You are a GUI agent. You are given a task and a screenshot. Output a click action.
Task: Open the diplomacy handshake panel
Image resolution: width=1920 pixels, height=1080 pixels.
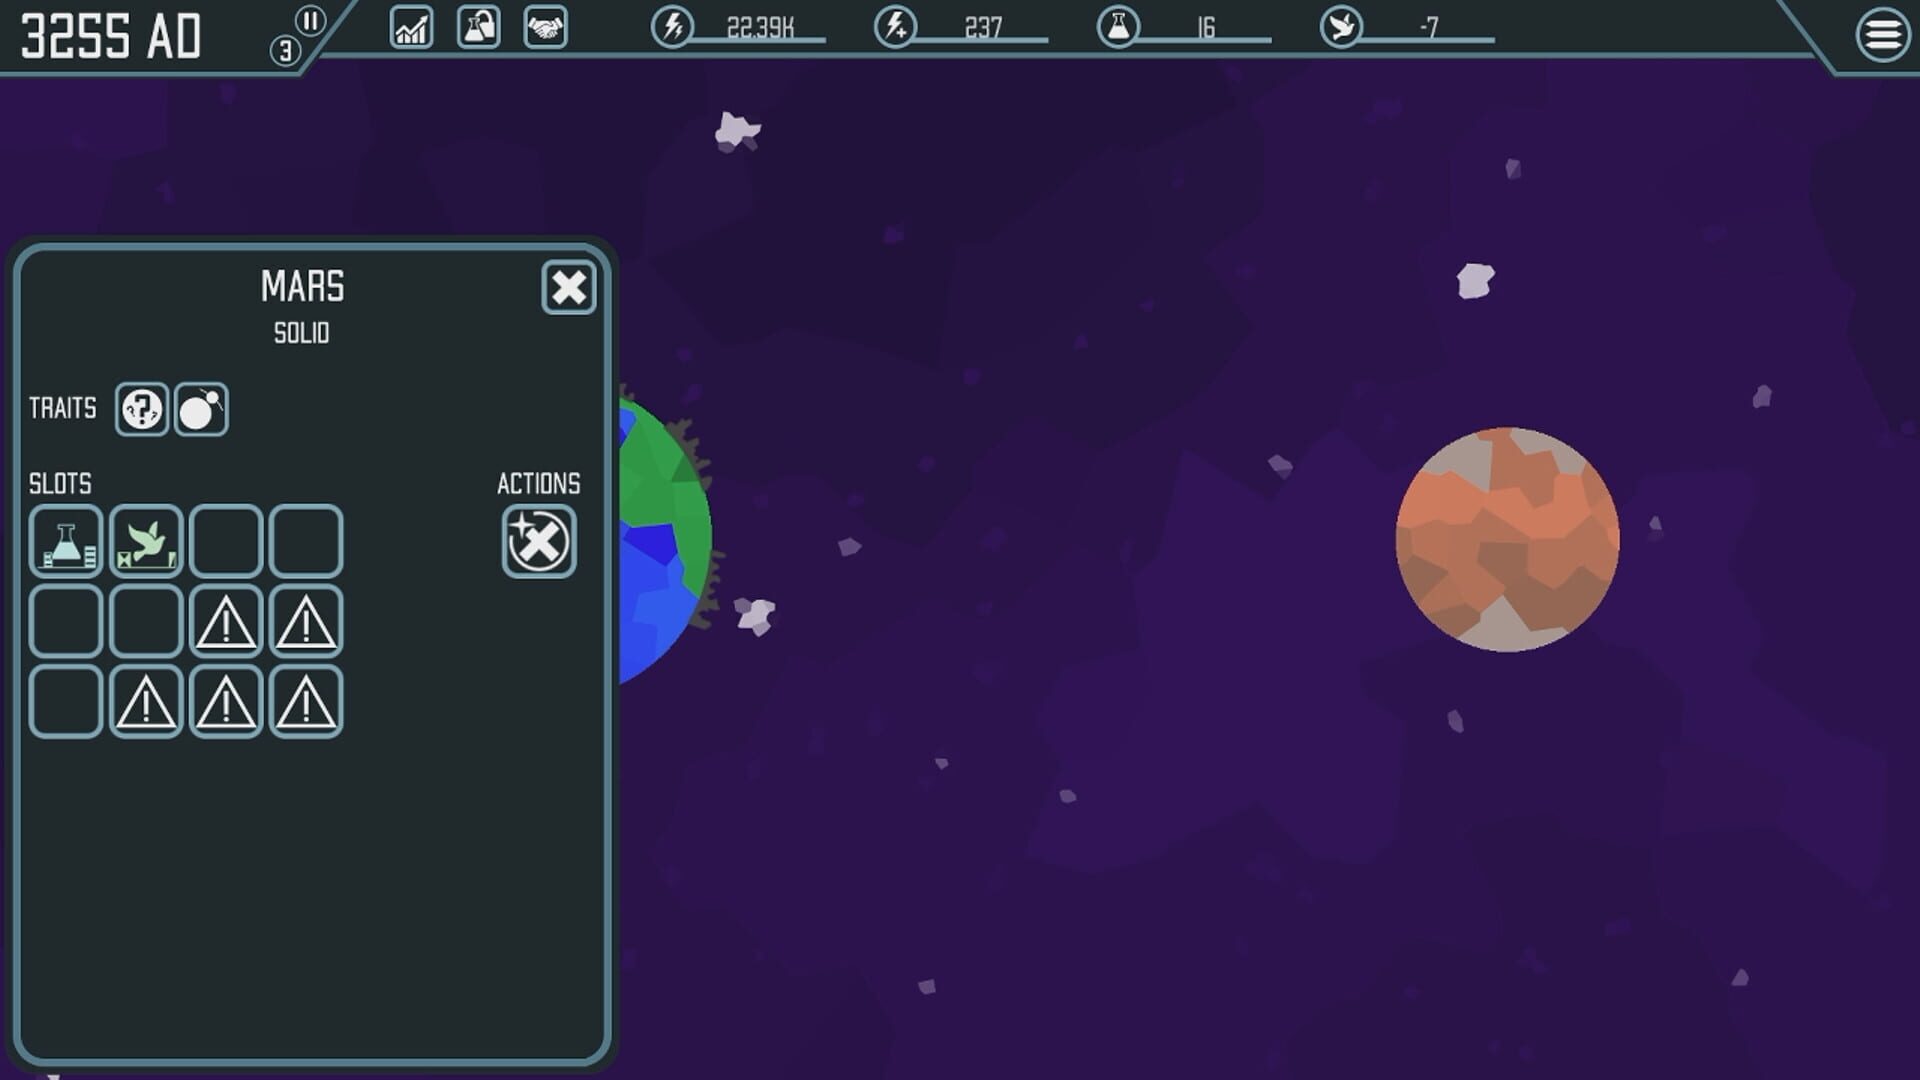(543, 29)
